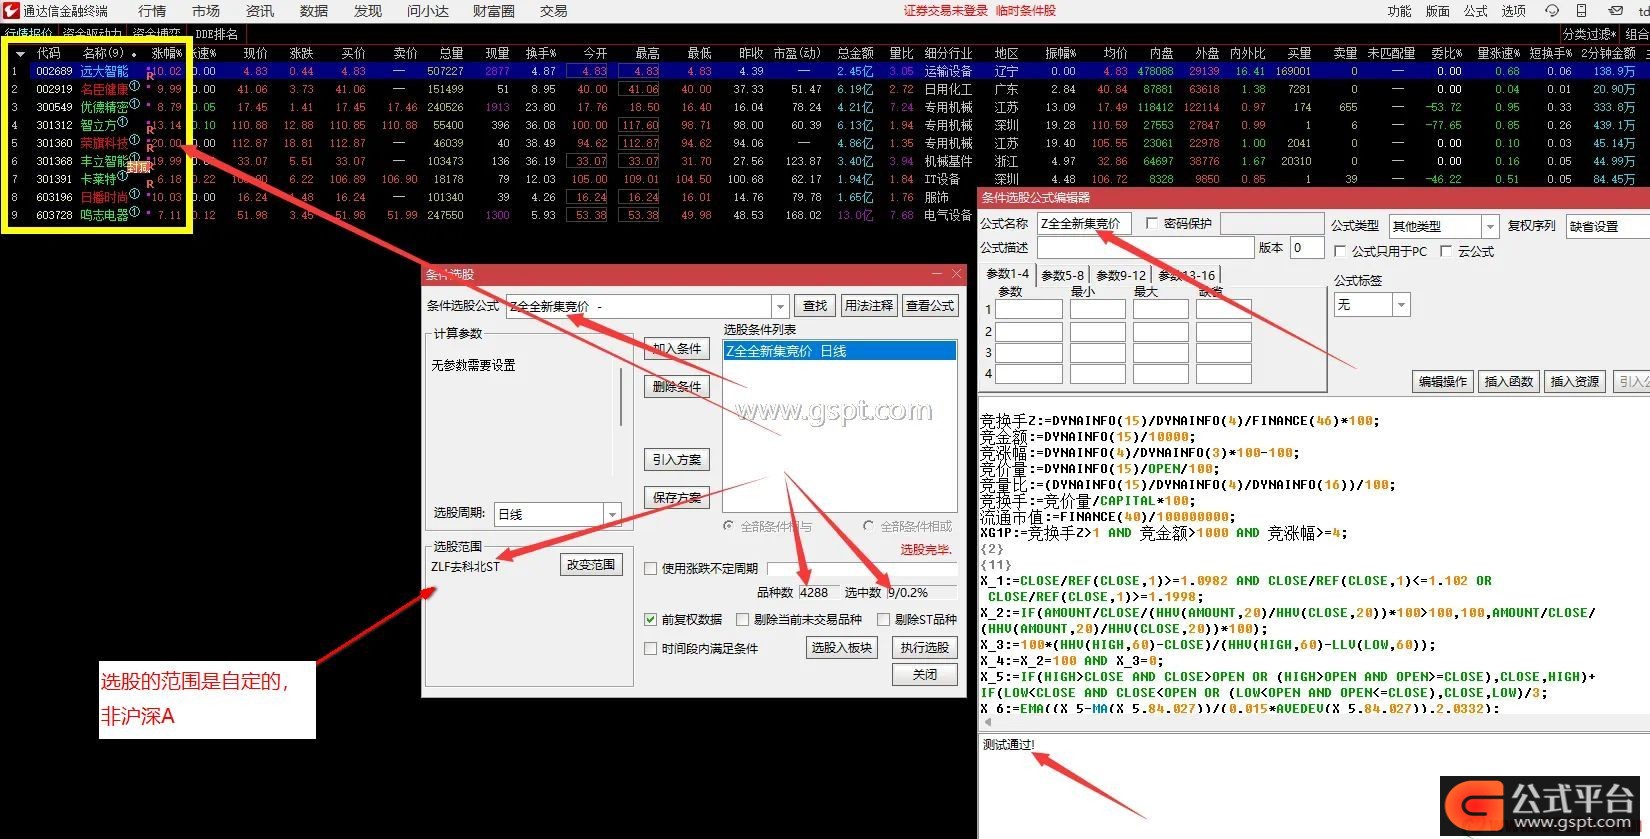The width and height of the screenshot is (1650, 839).
Task: Click the 查看公式 button
Action: (930, 306)
